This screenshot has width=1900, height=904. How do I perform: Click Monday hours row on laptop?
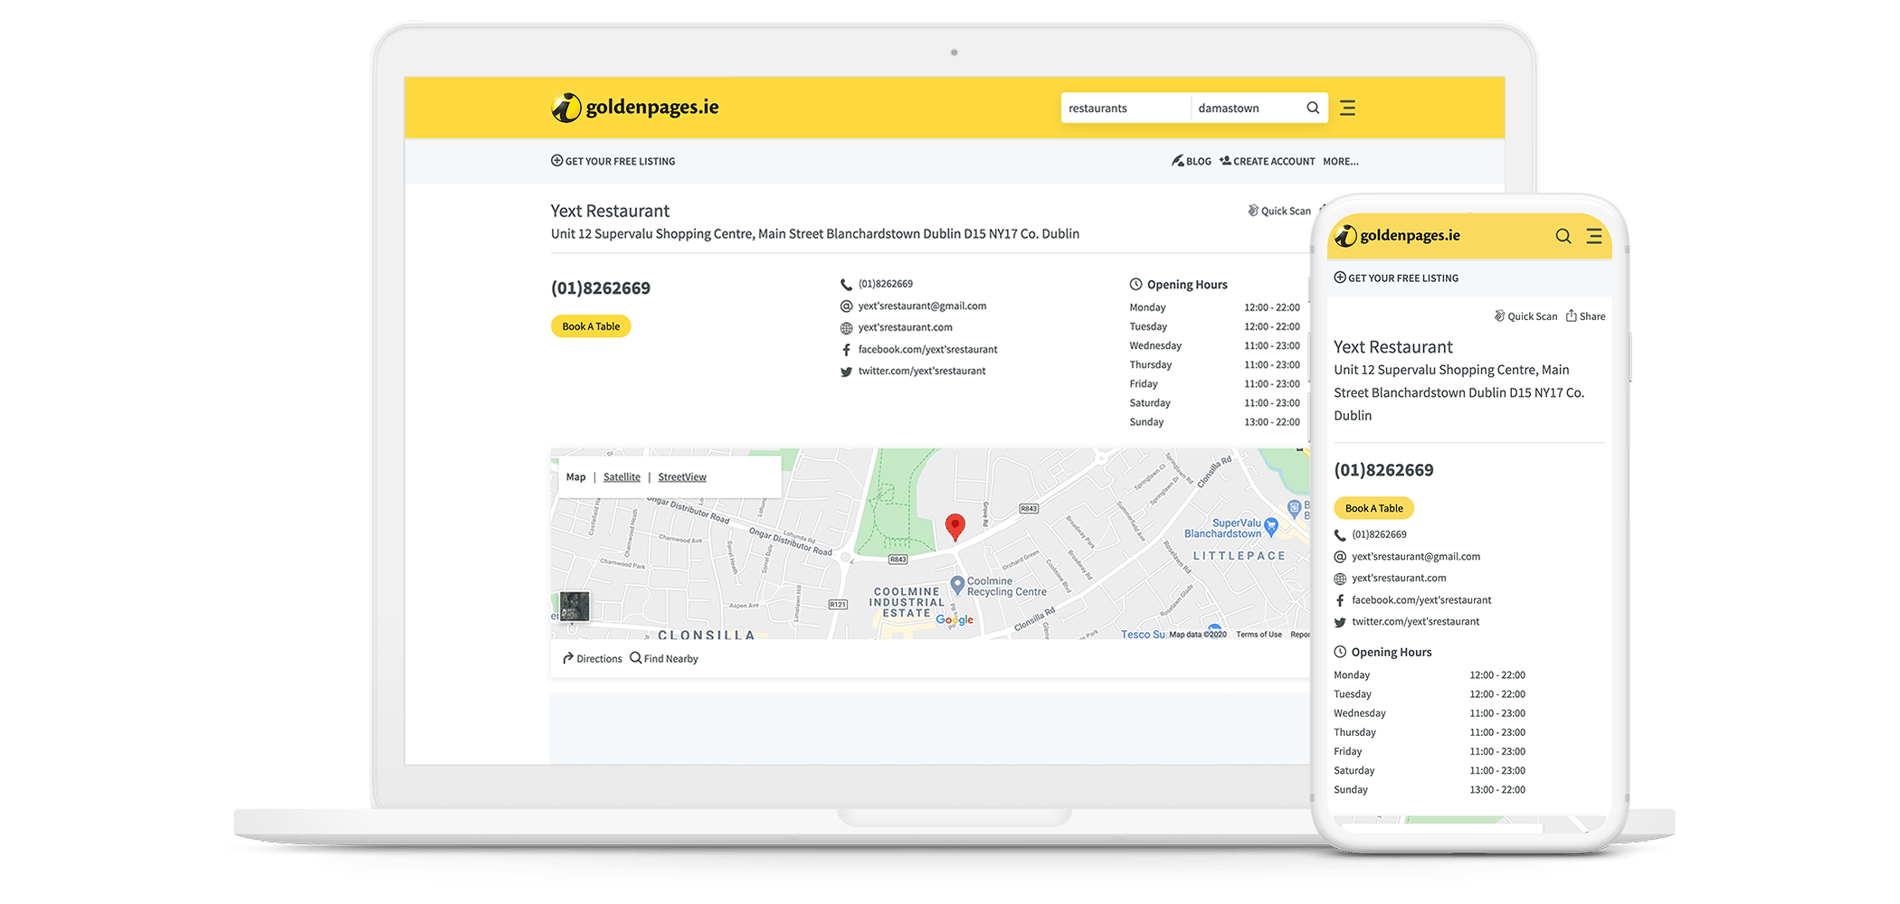1215,308
